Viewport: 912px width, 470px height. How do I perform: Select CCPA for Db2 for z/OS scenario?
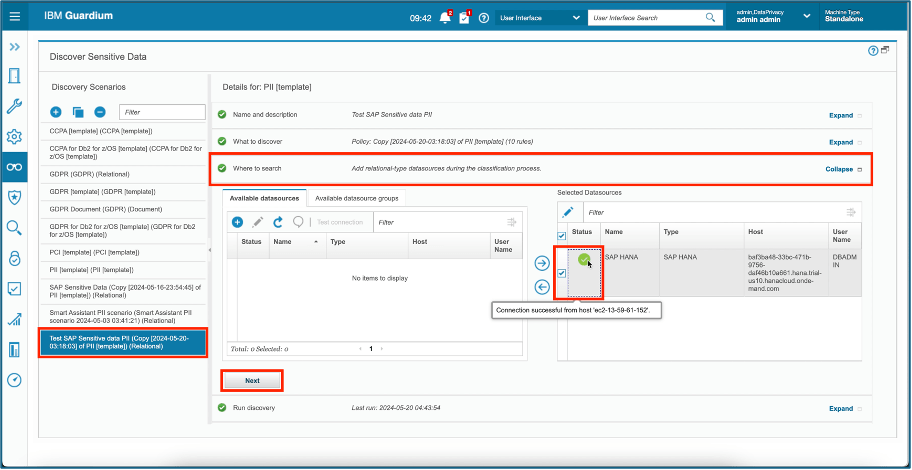[122, 152]
